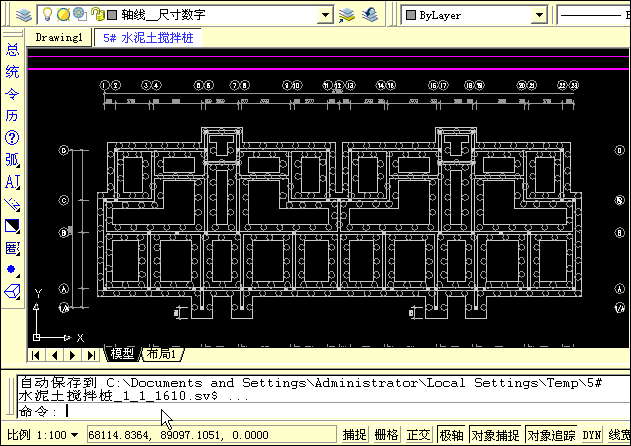This screenshot has height=446, width=631.
Task: Select the 弧 arc tool flyout
Action: (12, 160)
